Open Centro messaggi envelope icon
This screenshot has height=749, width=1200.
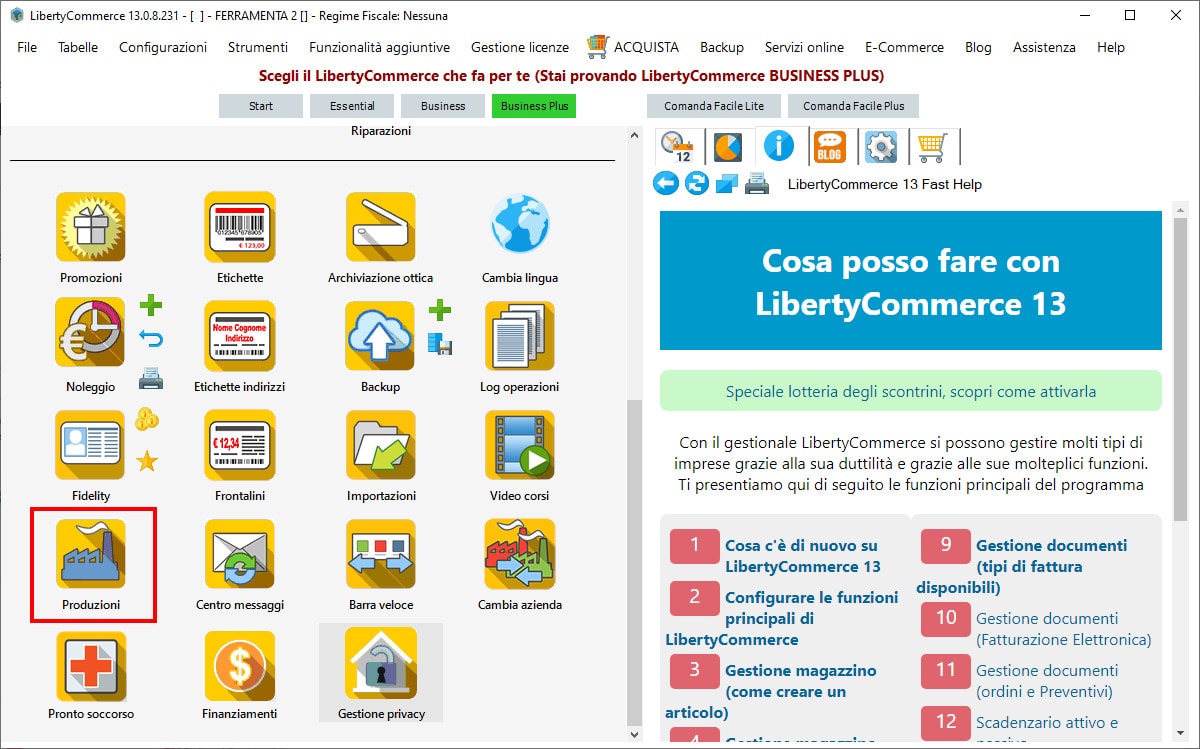(x=240, y=553)
